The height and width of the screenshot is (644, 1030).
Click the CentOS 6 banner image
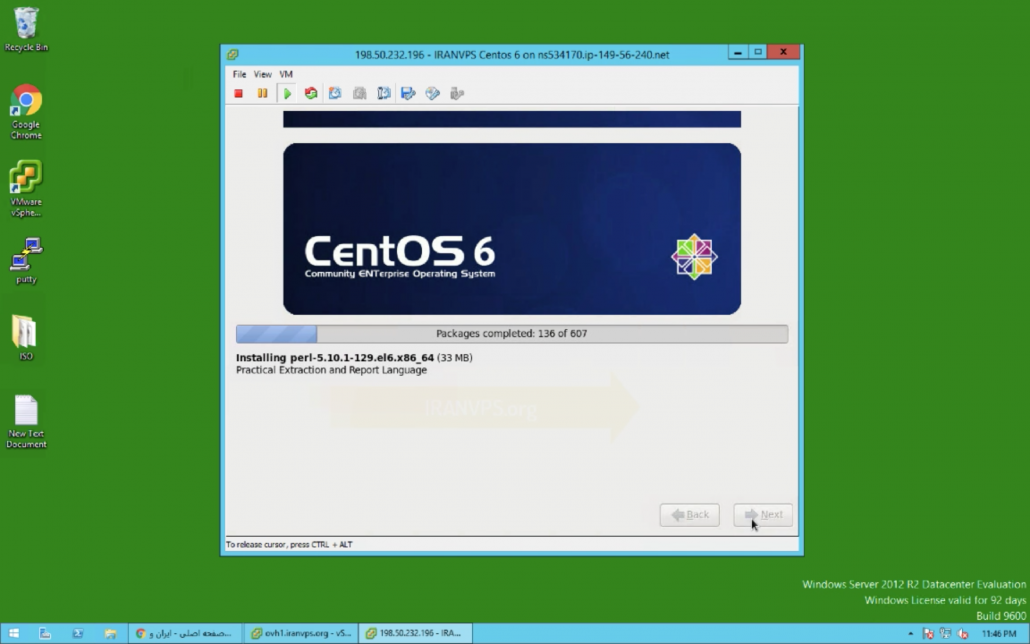[x=511, y=229]
